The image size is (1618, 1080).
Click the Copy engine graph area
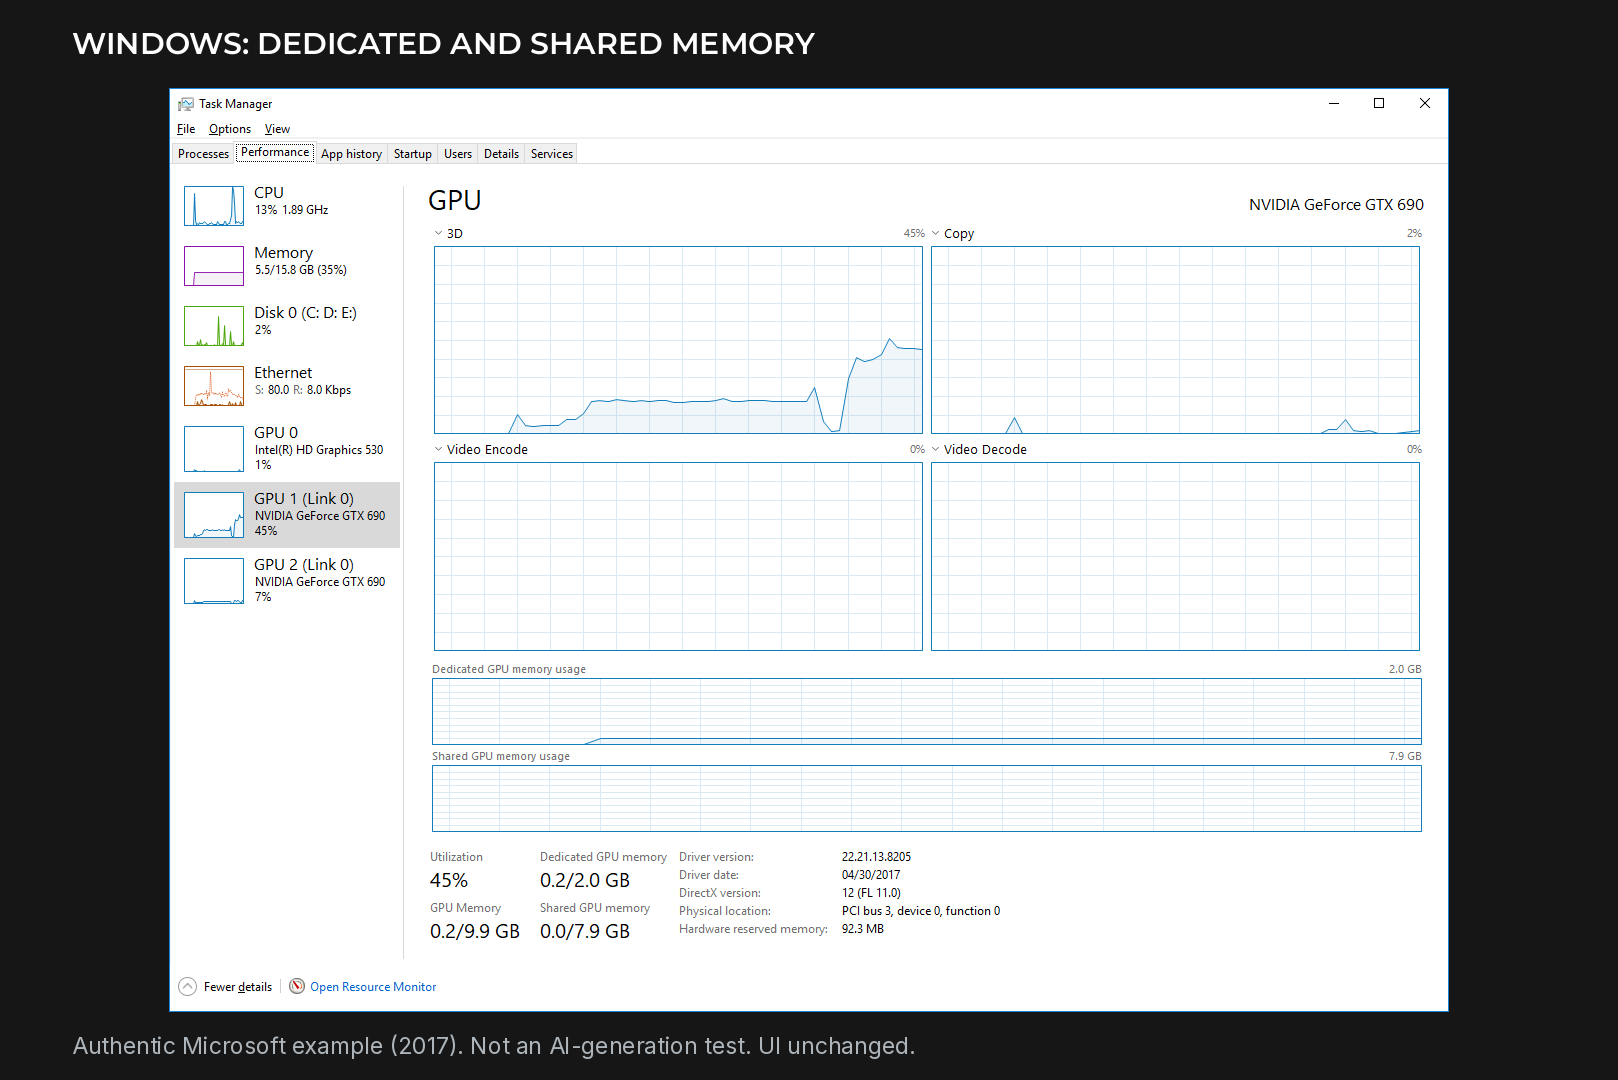(x=1175, y=340)
